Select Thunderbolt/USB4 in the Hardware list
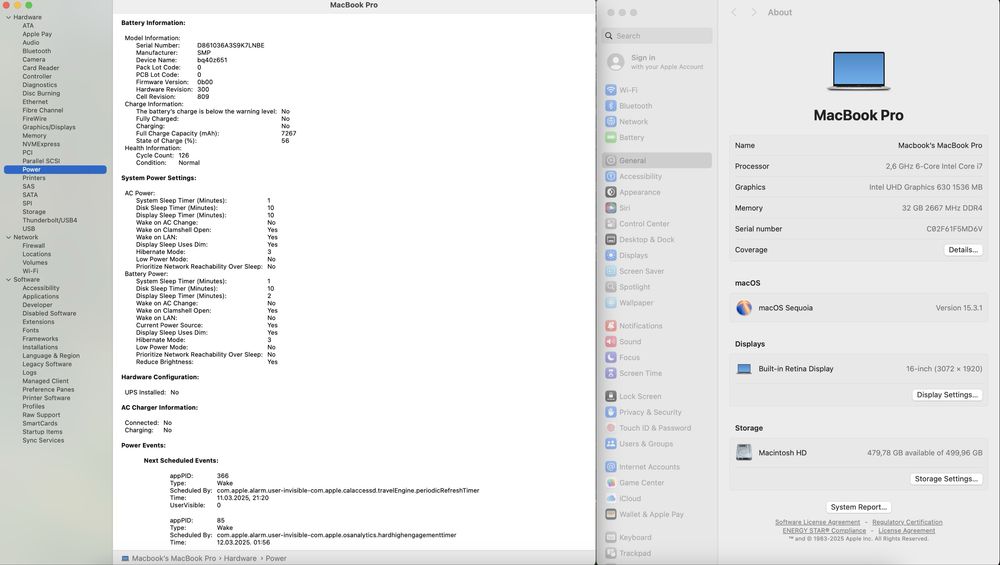The height and width of the screenshot is (565, 1000). pyautogui.click(x=50, y=220)
